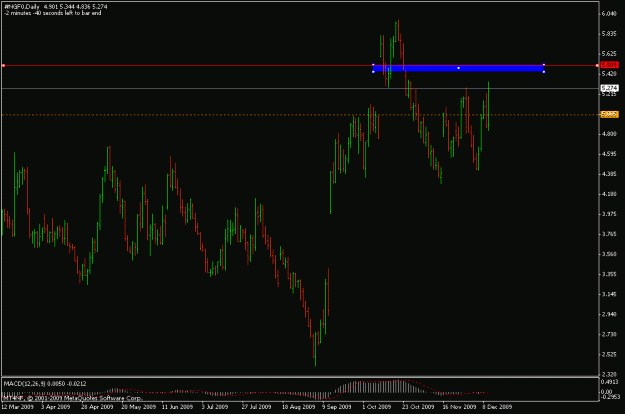Click the 2.730 price scale label

coord(609,334)
